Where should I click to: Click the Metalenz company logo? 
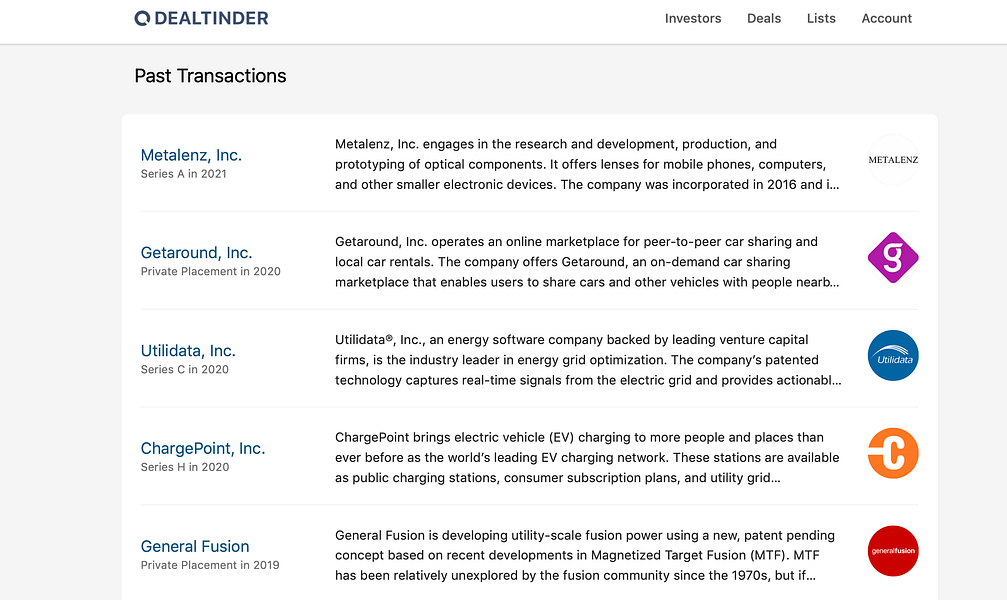point(893,160)
